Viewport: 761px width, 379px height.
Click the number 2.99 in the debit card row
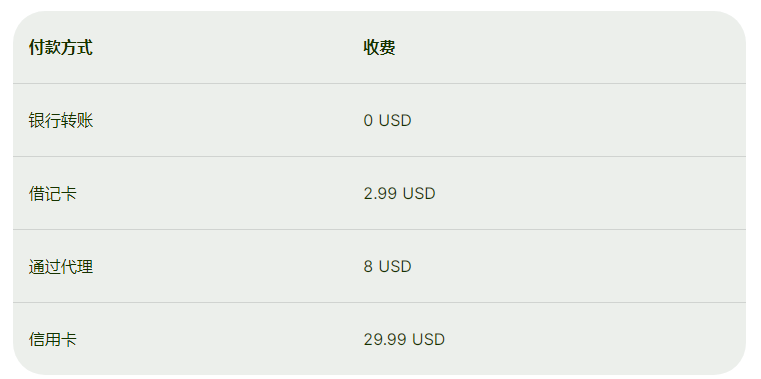pos(380,194)
